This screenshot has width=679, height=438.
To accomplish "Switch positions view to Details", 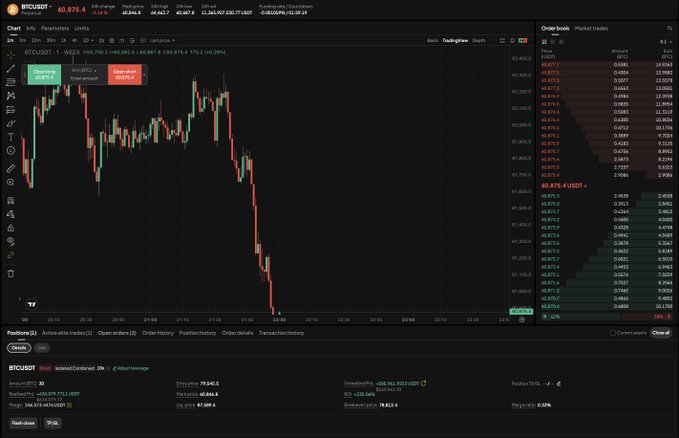I will click(x=19, y=348).
